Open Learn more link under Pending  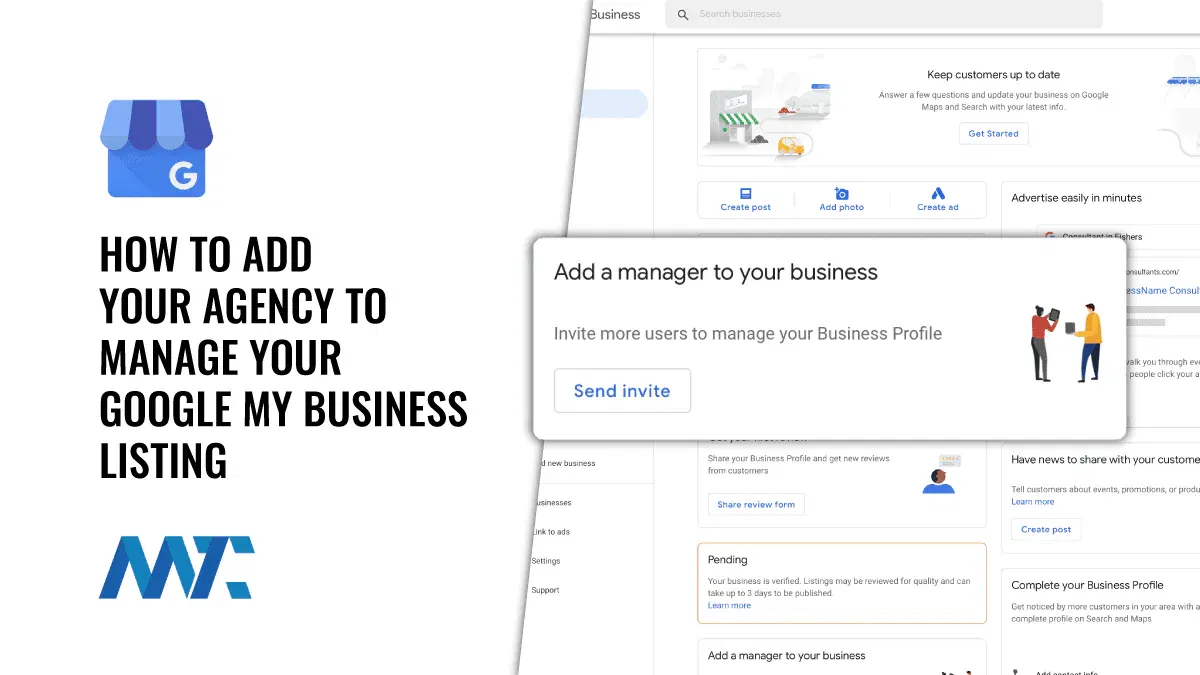click(x=729, y=606)
